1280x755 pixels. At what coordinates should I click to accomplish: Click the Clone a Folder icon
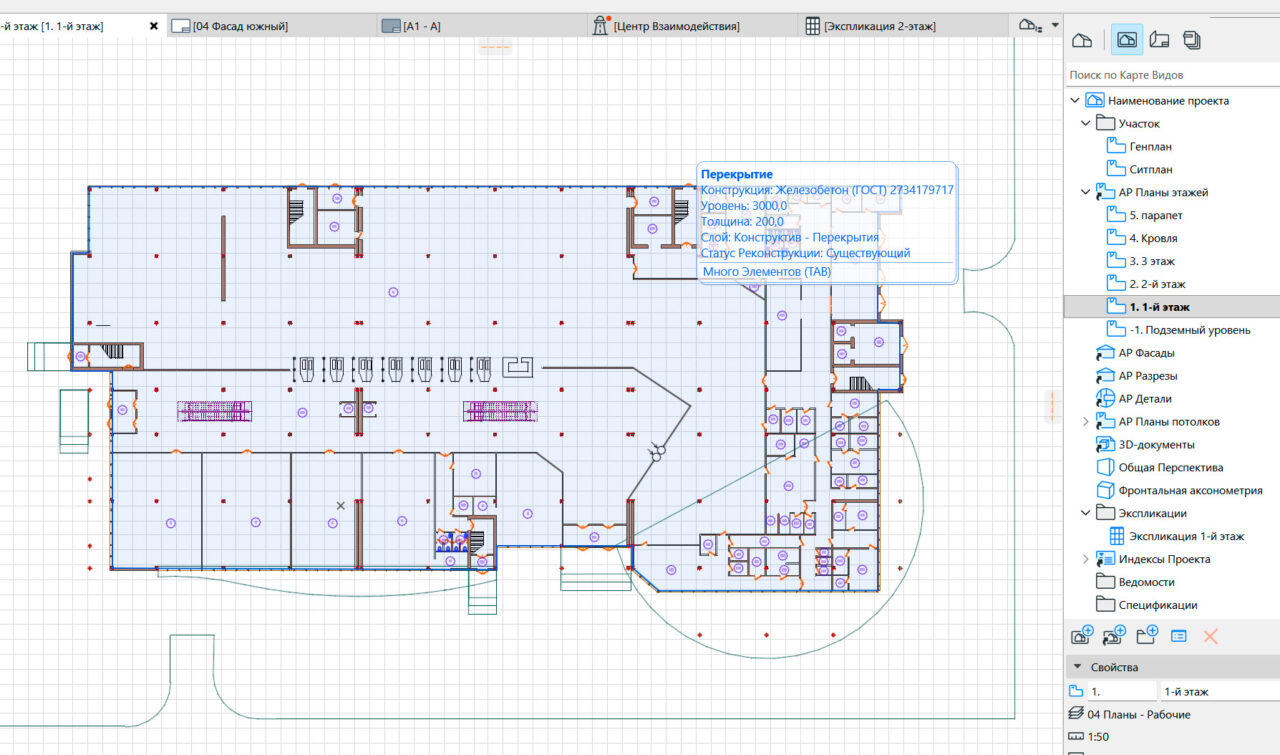point(1115,635)
